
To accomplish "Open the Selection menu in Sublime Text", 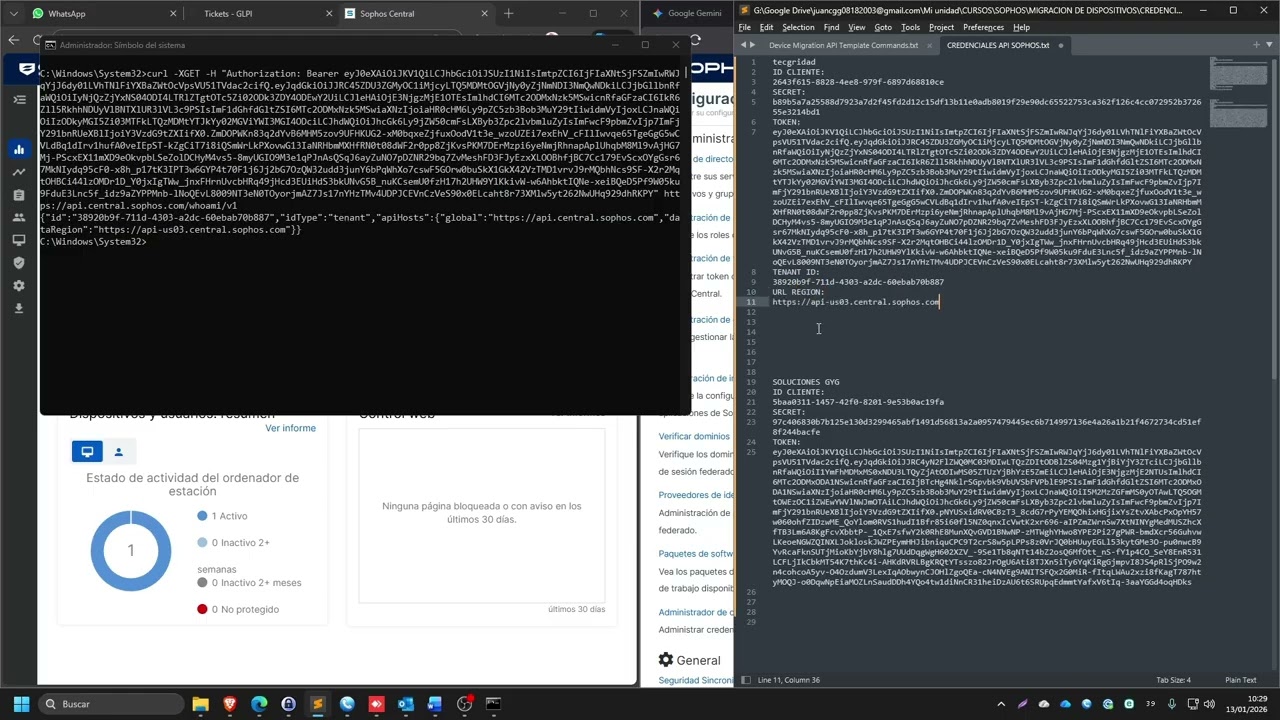I will 798,27.
